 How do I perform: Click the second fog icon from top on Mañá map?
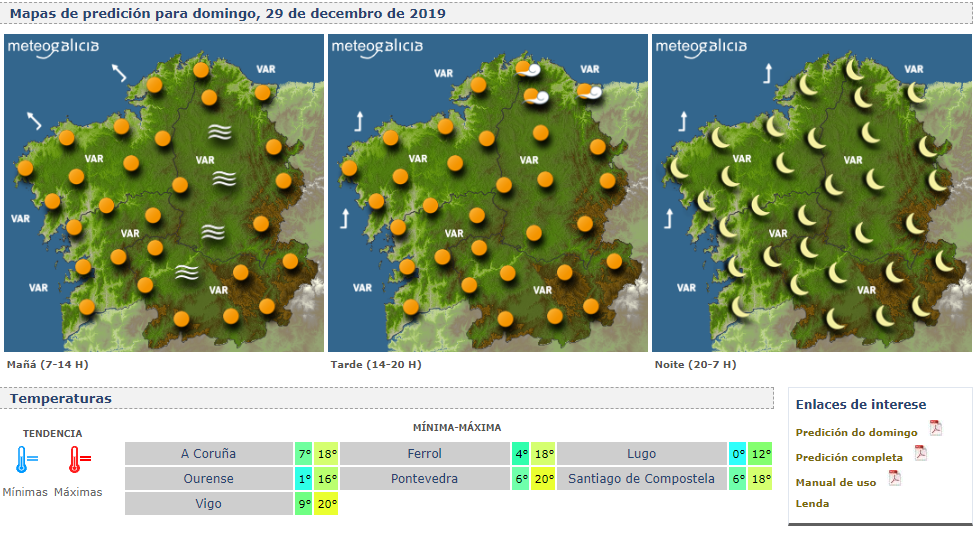224,179
